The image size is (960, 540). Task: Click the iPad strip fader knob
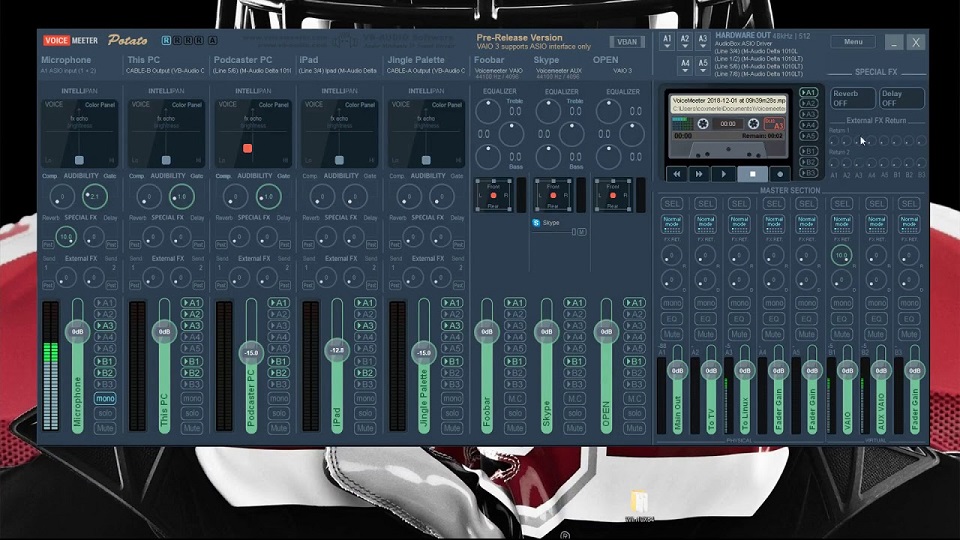point(337,350)
